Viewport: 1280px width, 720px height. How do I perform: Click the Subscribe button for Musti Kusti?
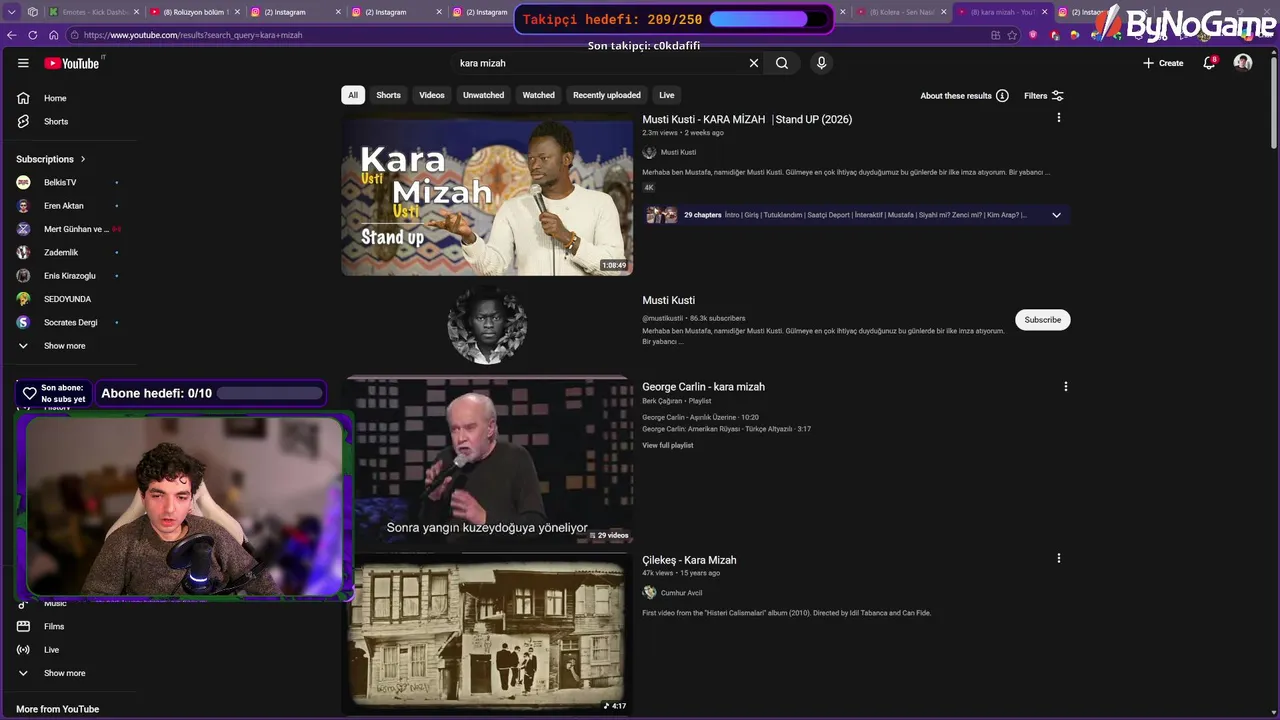coord(1043,320)
